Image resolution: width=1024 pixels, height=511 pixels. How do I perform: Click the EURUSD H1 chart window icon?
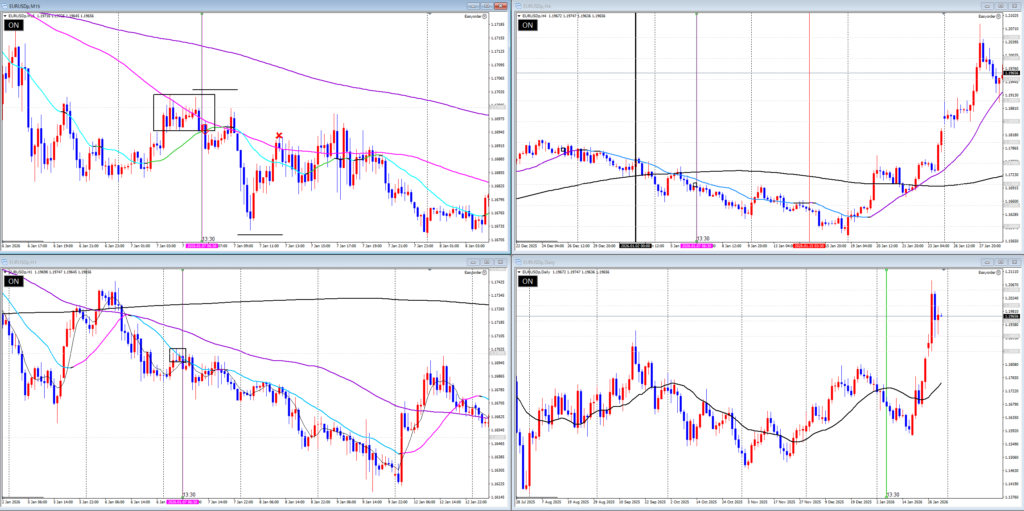click(x=4, y=260)
